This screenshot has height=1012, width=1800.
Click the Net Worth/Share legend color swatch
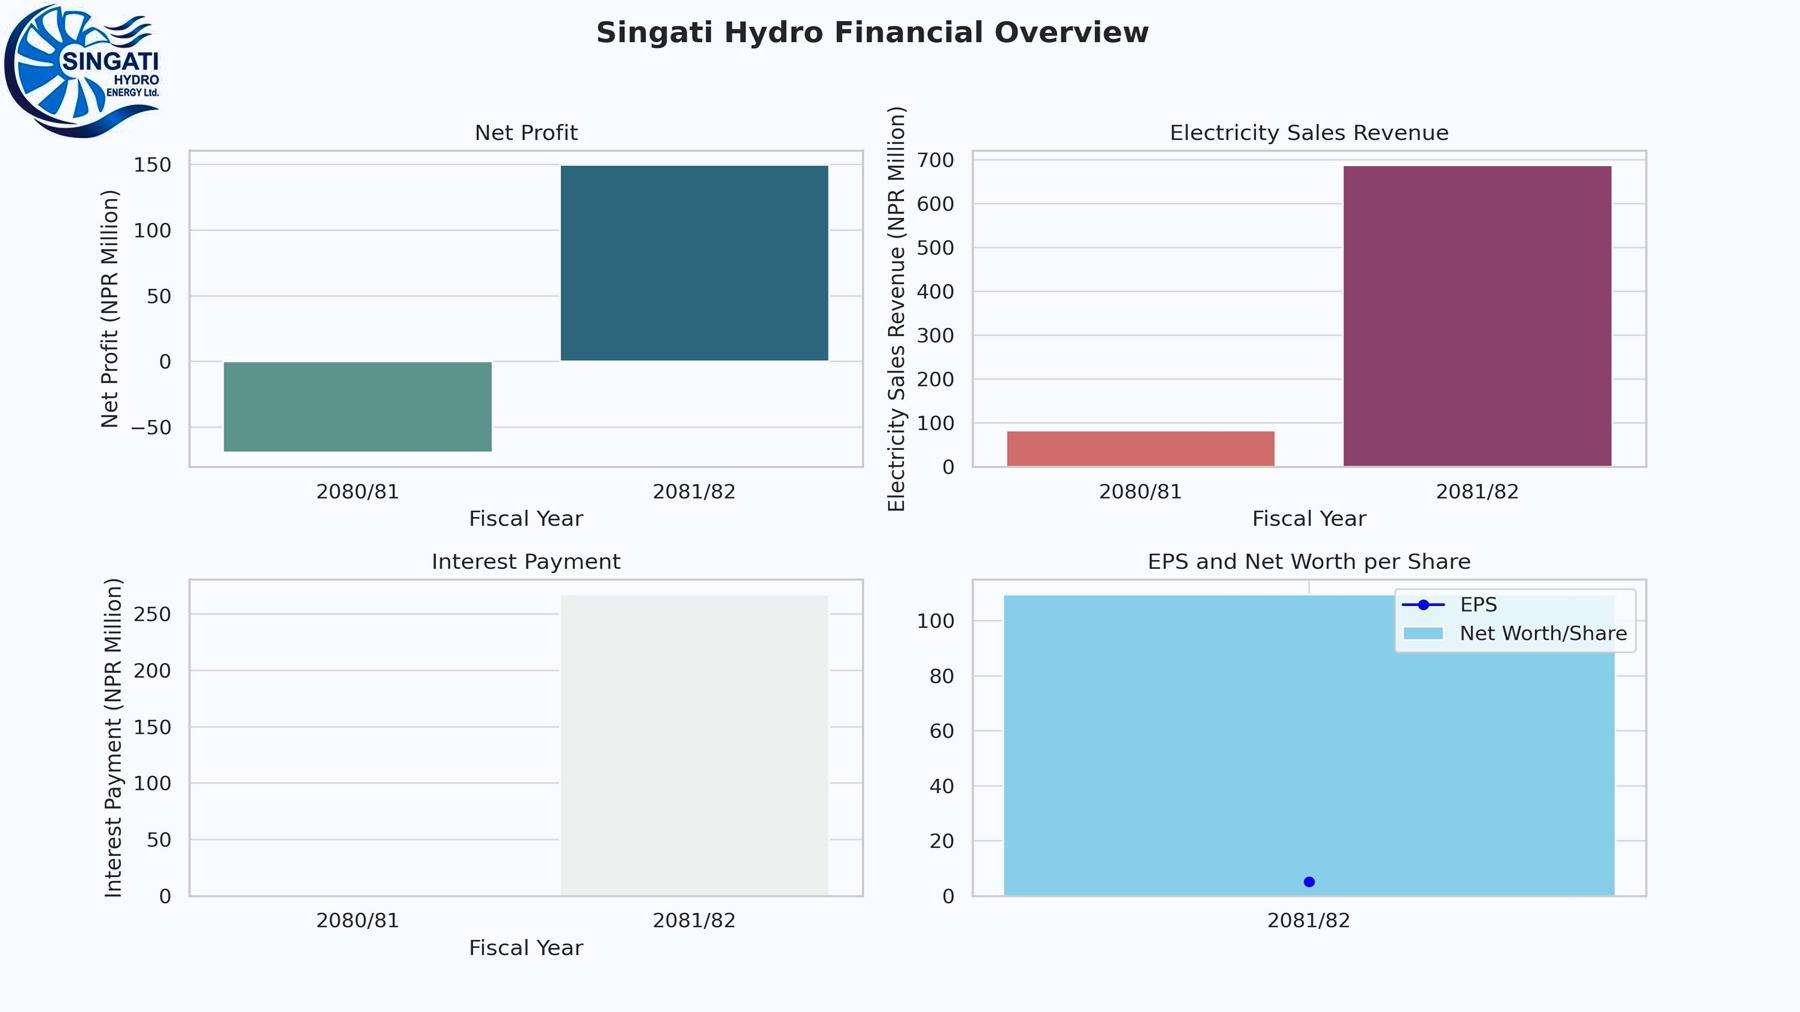coord(1423,634)
